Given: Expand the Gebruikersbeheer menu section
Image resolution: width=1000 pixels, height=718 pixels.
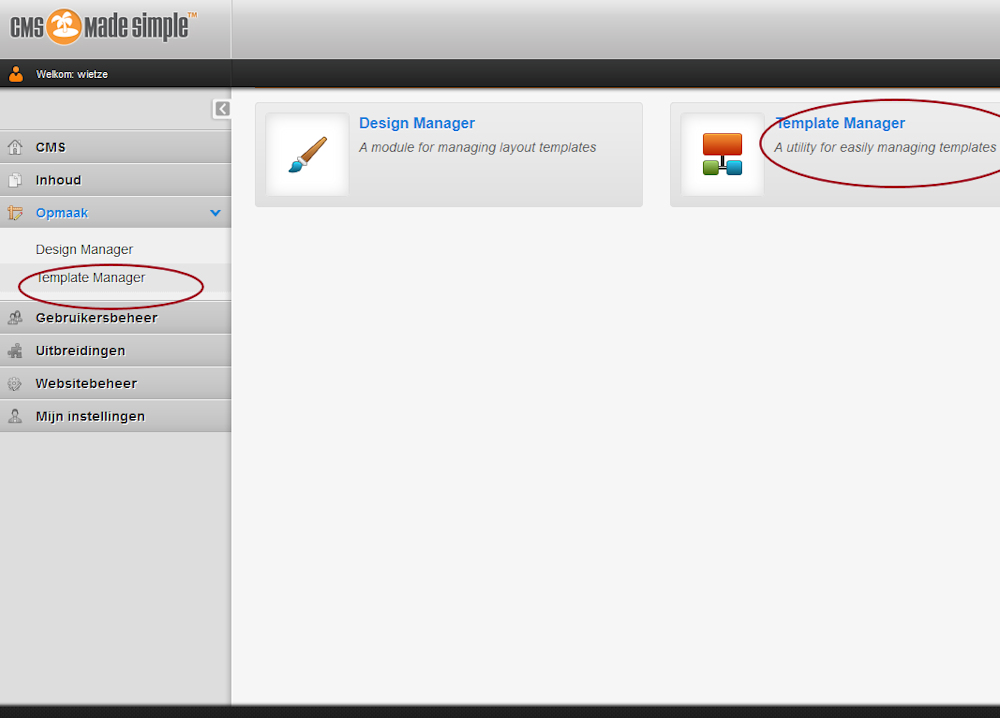Looking at the screenshot, I should (x=96, y=318).
